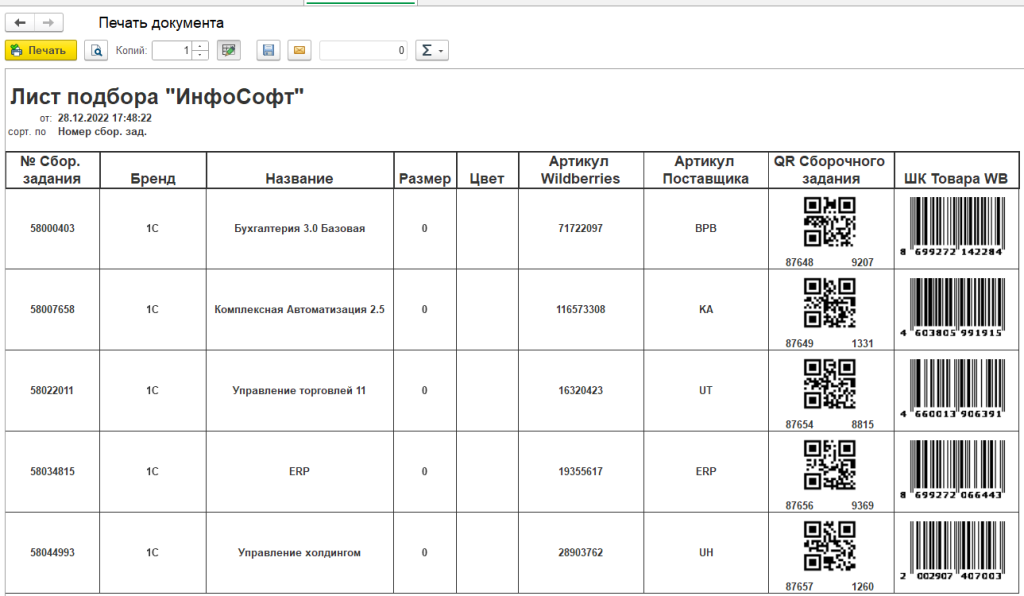Click the Артикул Поставщика column header
This screenshot has width=1024, height=596.
(705, 170)
